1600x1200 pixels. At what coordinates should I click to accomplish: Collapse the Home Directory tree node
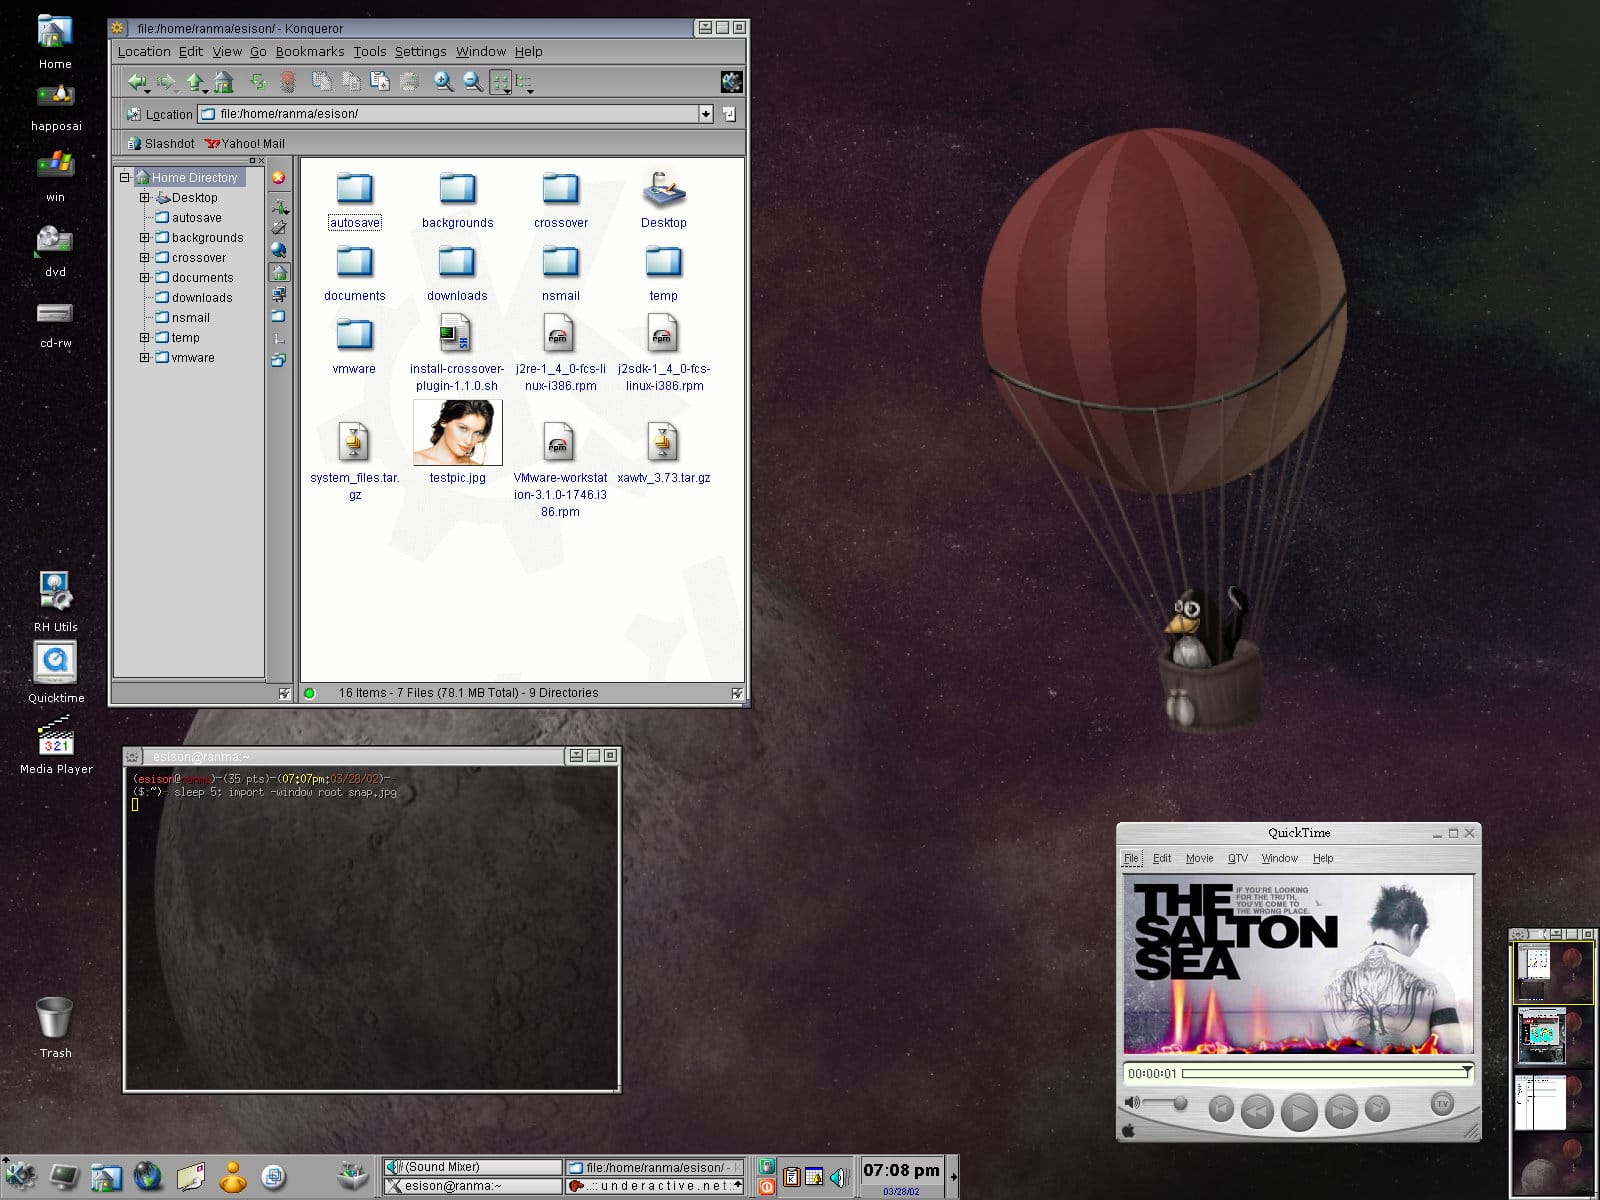(125, 177)
